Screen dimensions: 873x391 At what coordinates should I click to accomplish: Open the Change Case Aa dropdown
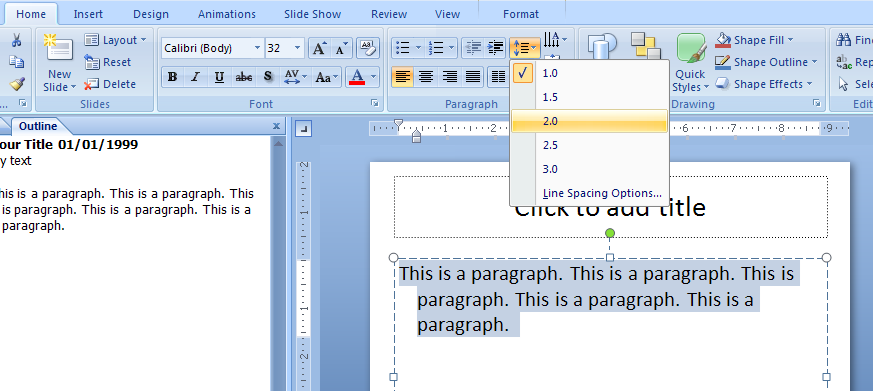coord(326,77)
